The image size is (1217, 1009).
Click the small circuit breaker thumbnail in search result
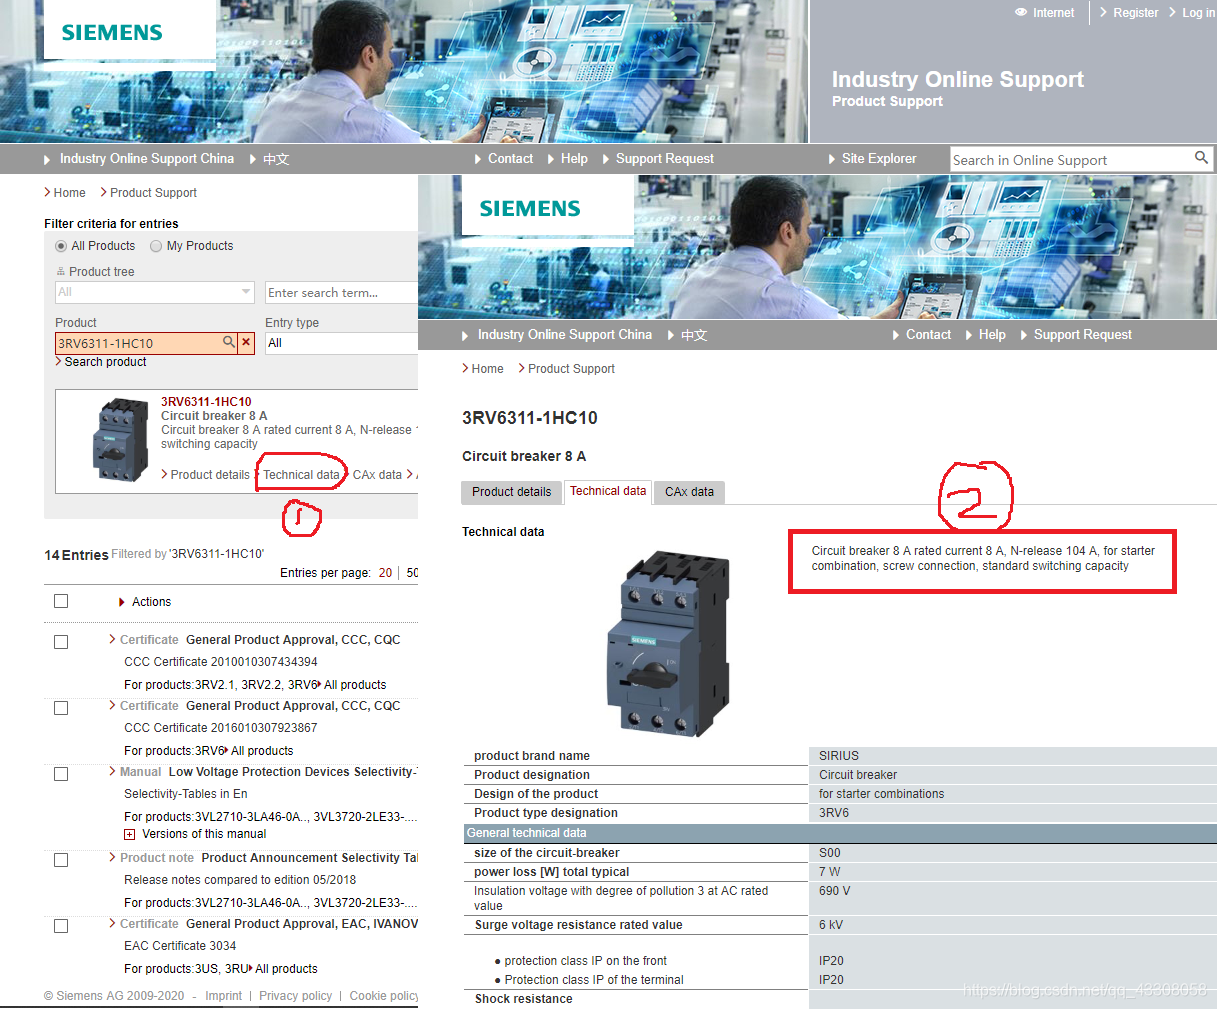120,440
